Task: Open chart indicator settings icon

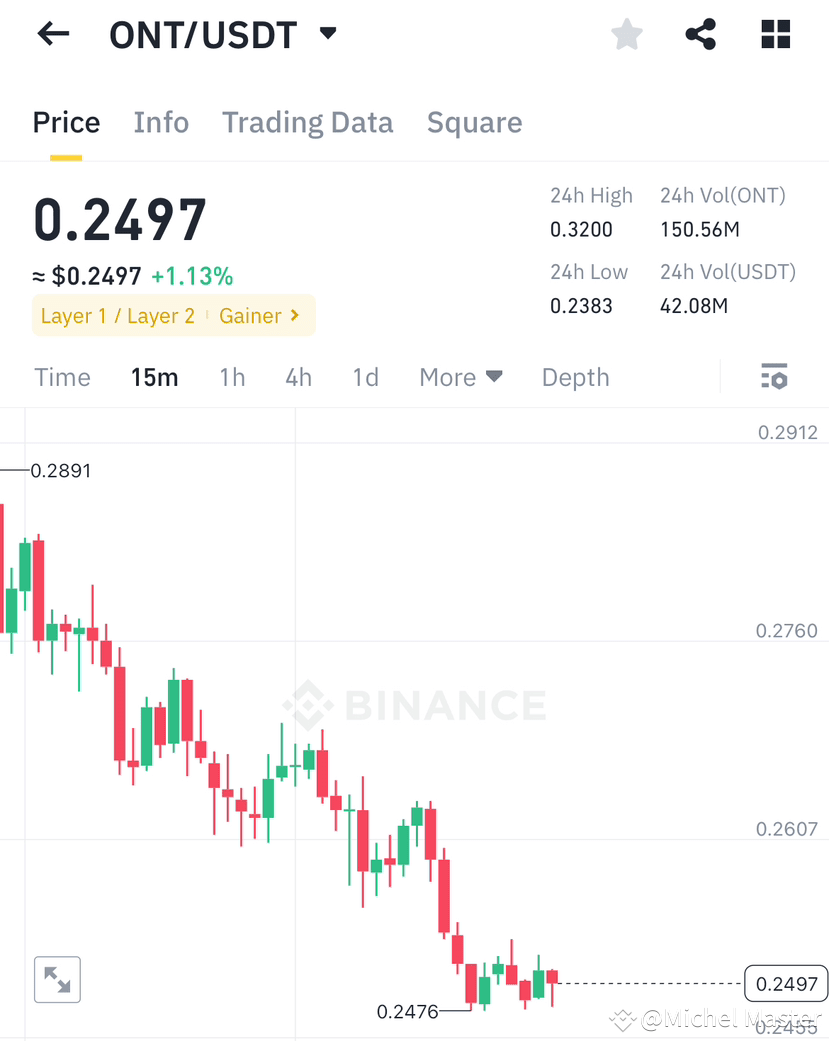Action: tap(774, 376)
